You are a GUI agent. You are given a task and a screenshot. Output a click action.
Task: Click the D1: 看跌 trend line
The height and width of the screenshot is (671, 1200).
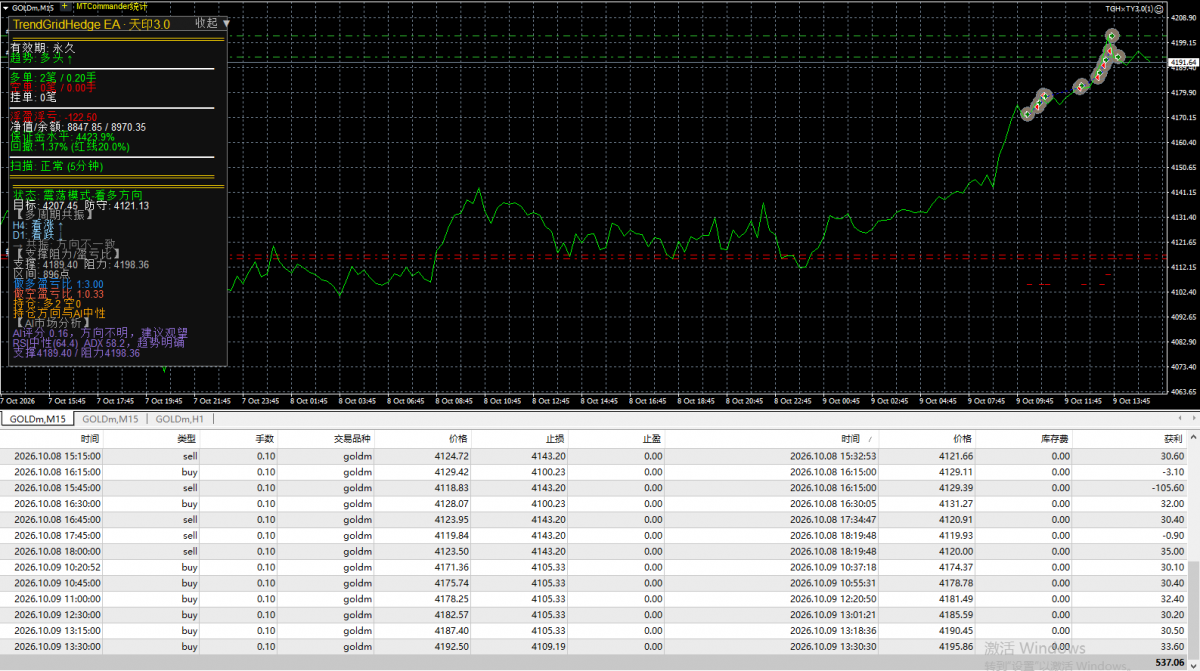point(38,236)
